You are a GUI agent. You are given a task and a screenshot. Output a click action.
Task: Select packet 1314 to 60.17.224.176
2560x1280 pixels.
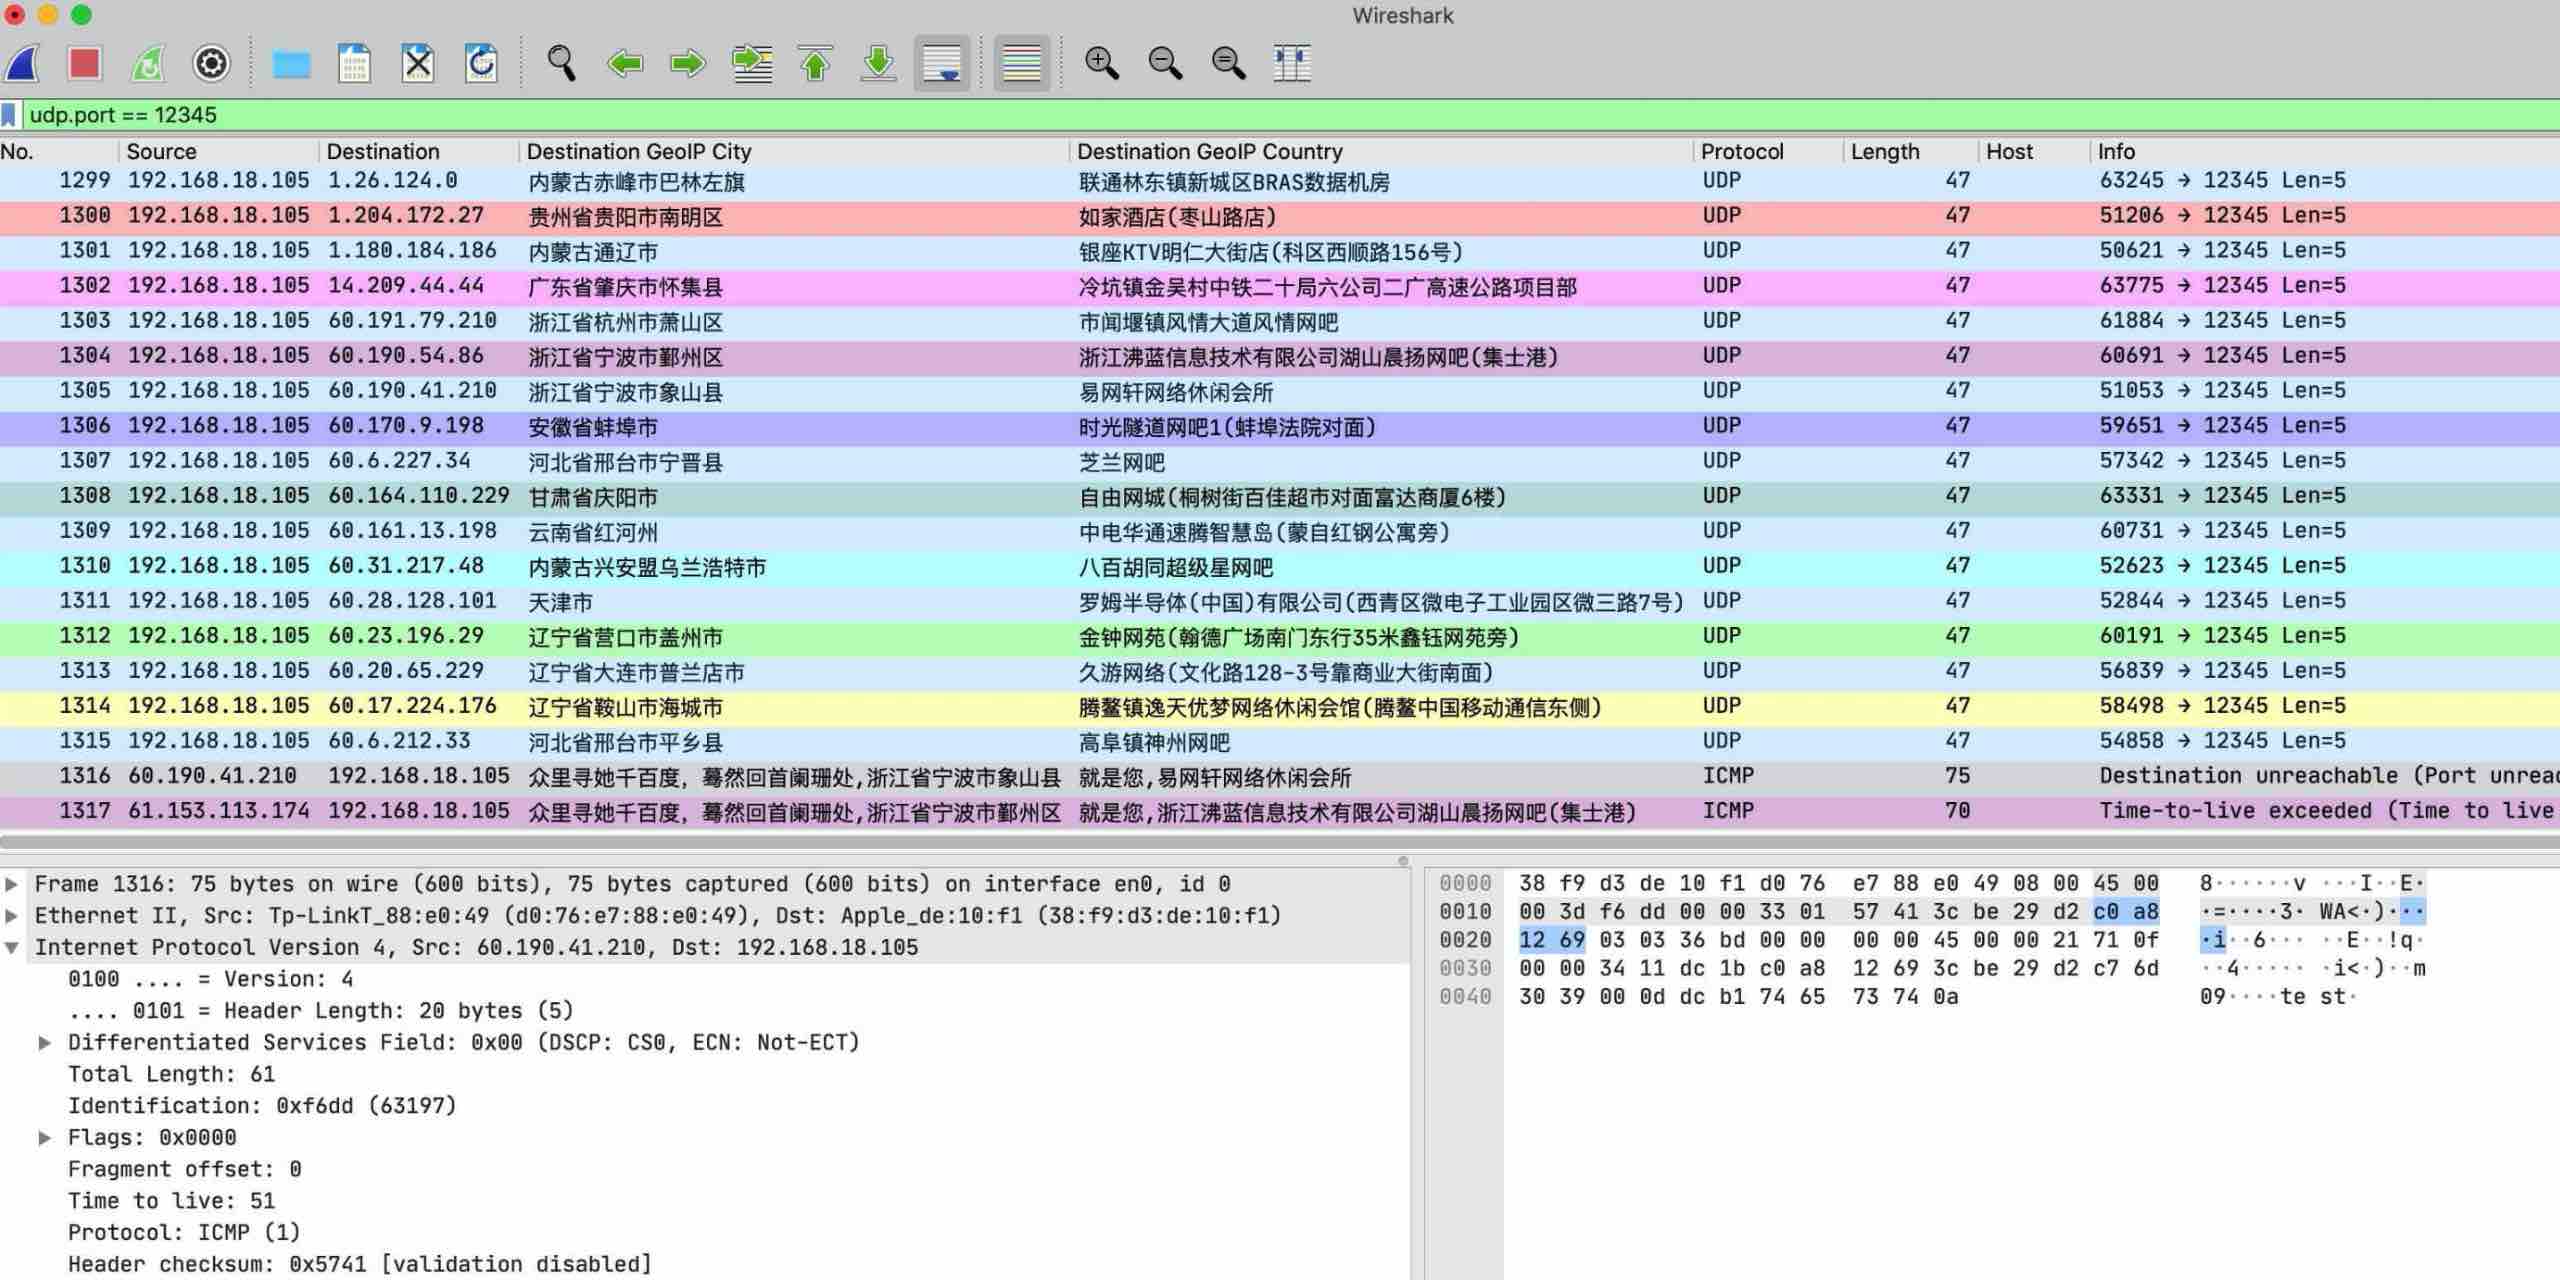point(1280,706)
